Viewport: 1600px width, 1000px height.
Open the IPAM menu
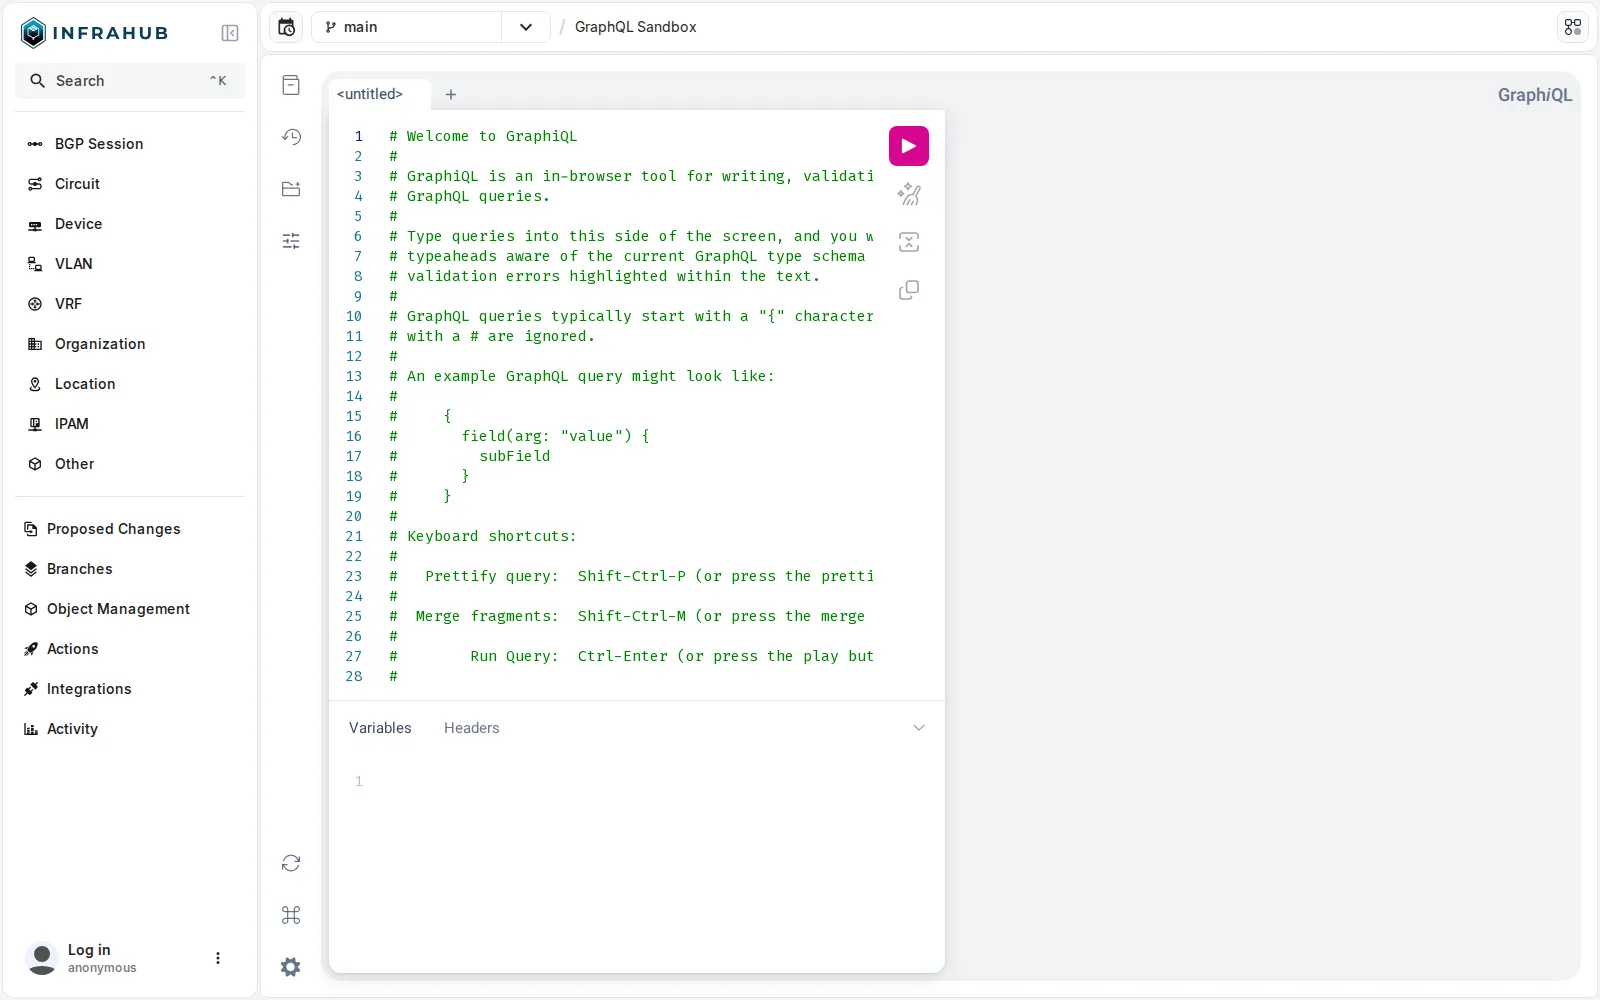tap(130, 424)
